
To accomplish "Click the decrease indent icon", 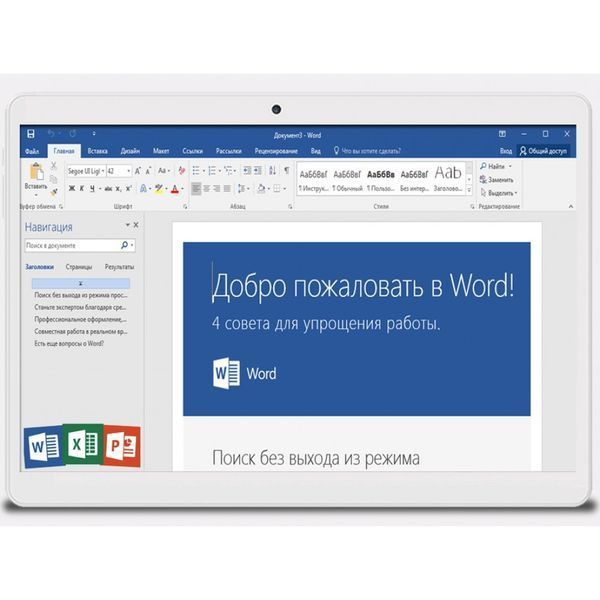I will point(247,171).
